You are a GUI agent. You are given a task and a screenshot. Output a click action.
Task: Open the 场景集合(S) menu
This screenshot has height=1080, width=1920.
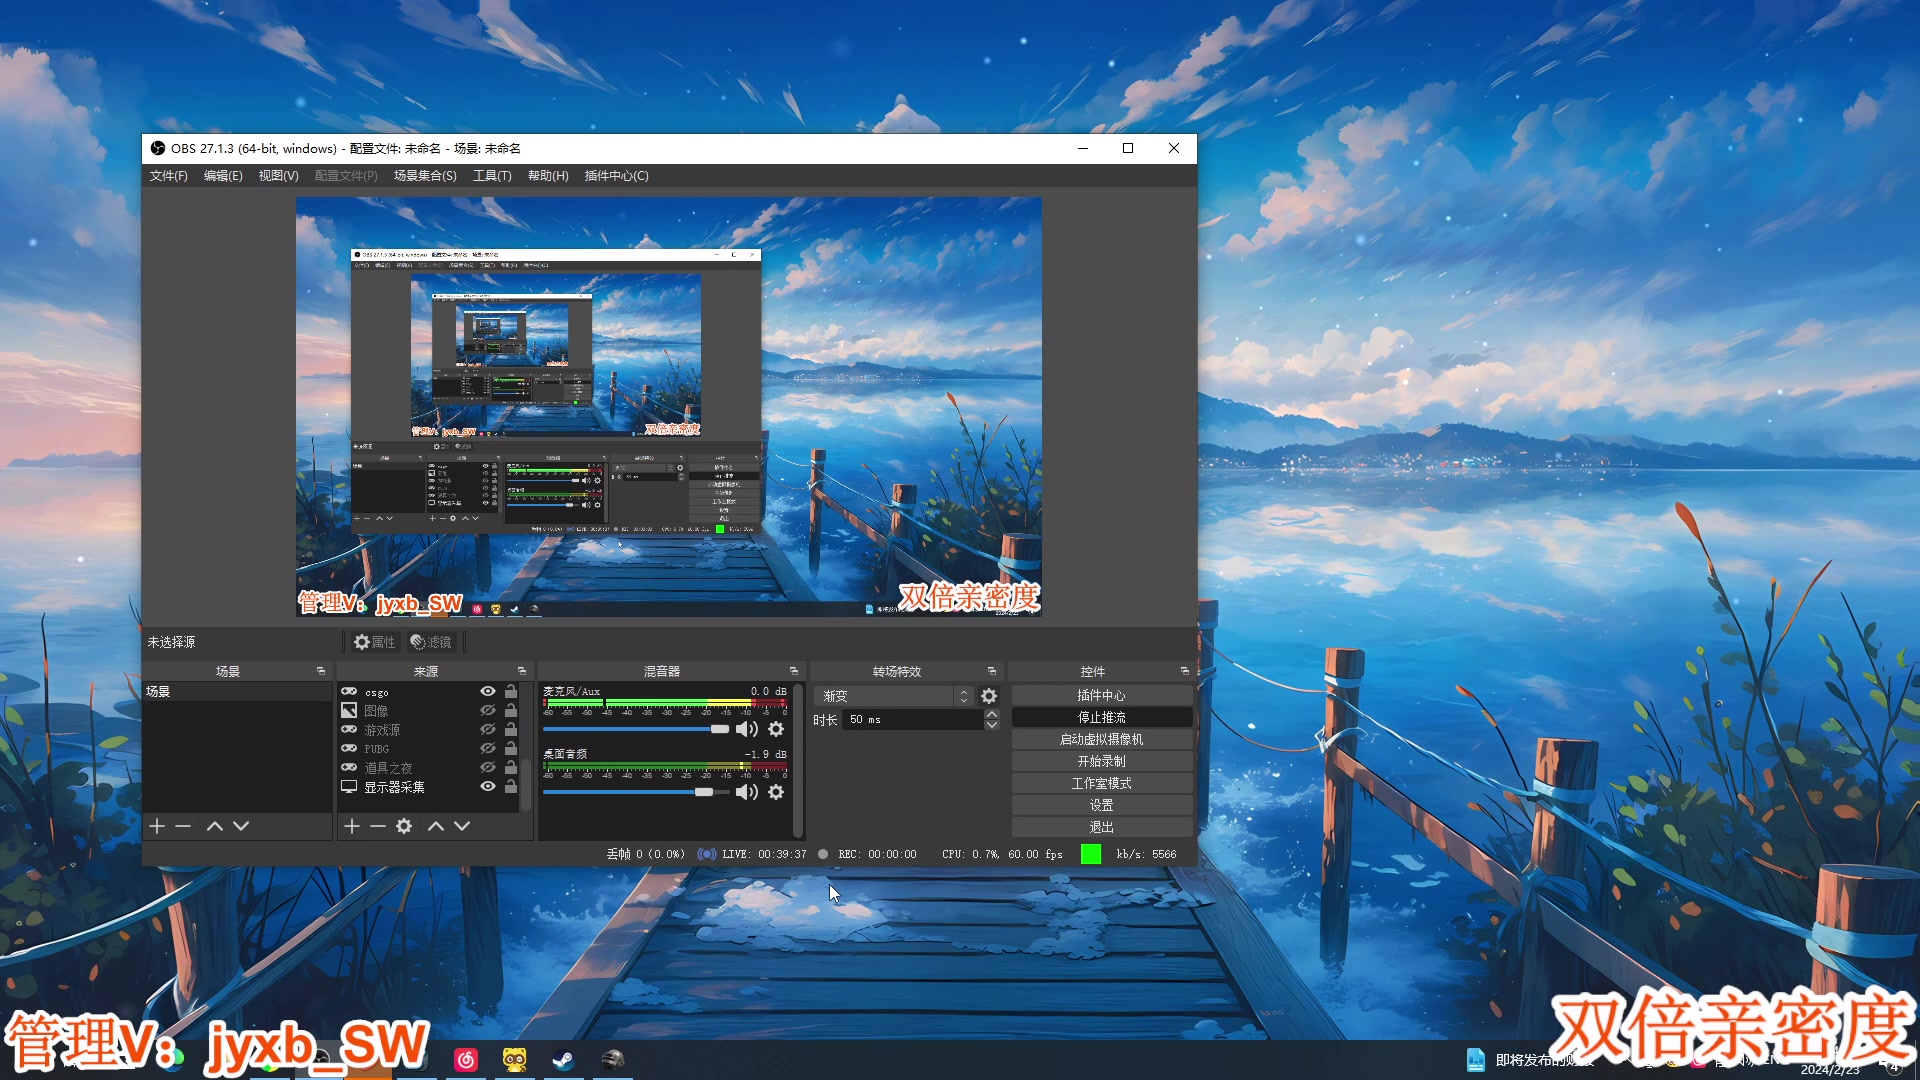[425, 176]
